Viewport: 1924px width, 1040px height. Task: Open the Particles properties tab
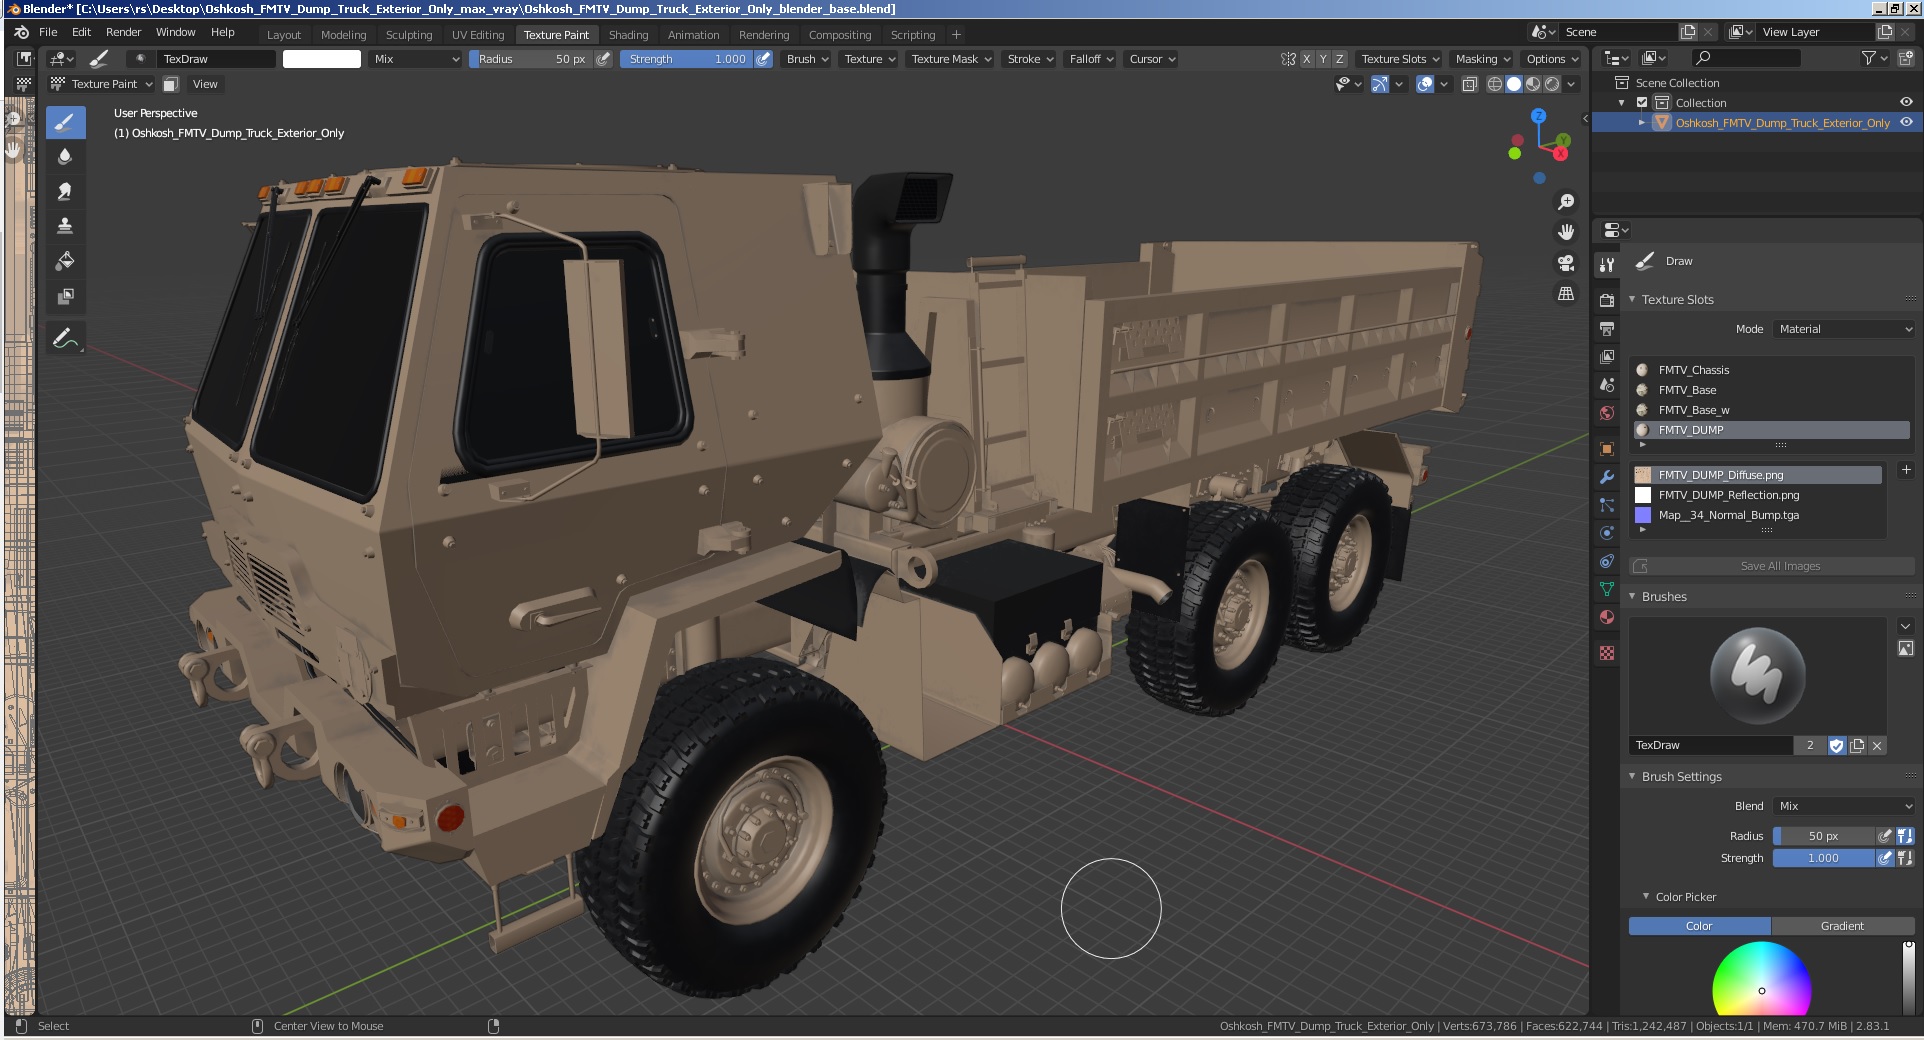[x=1607, y=505]
